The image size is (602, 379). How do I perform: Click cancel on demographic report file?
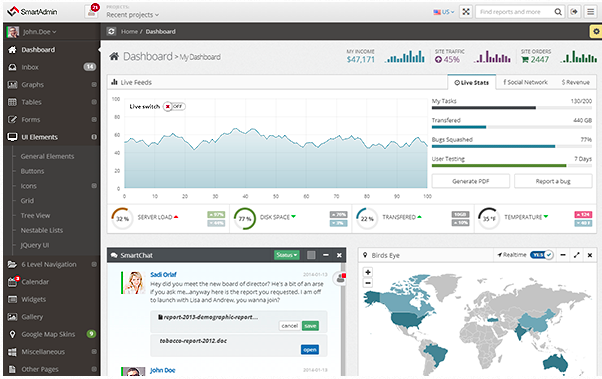[x=289, y=326]
